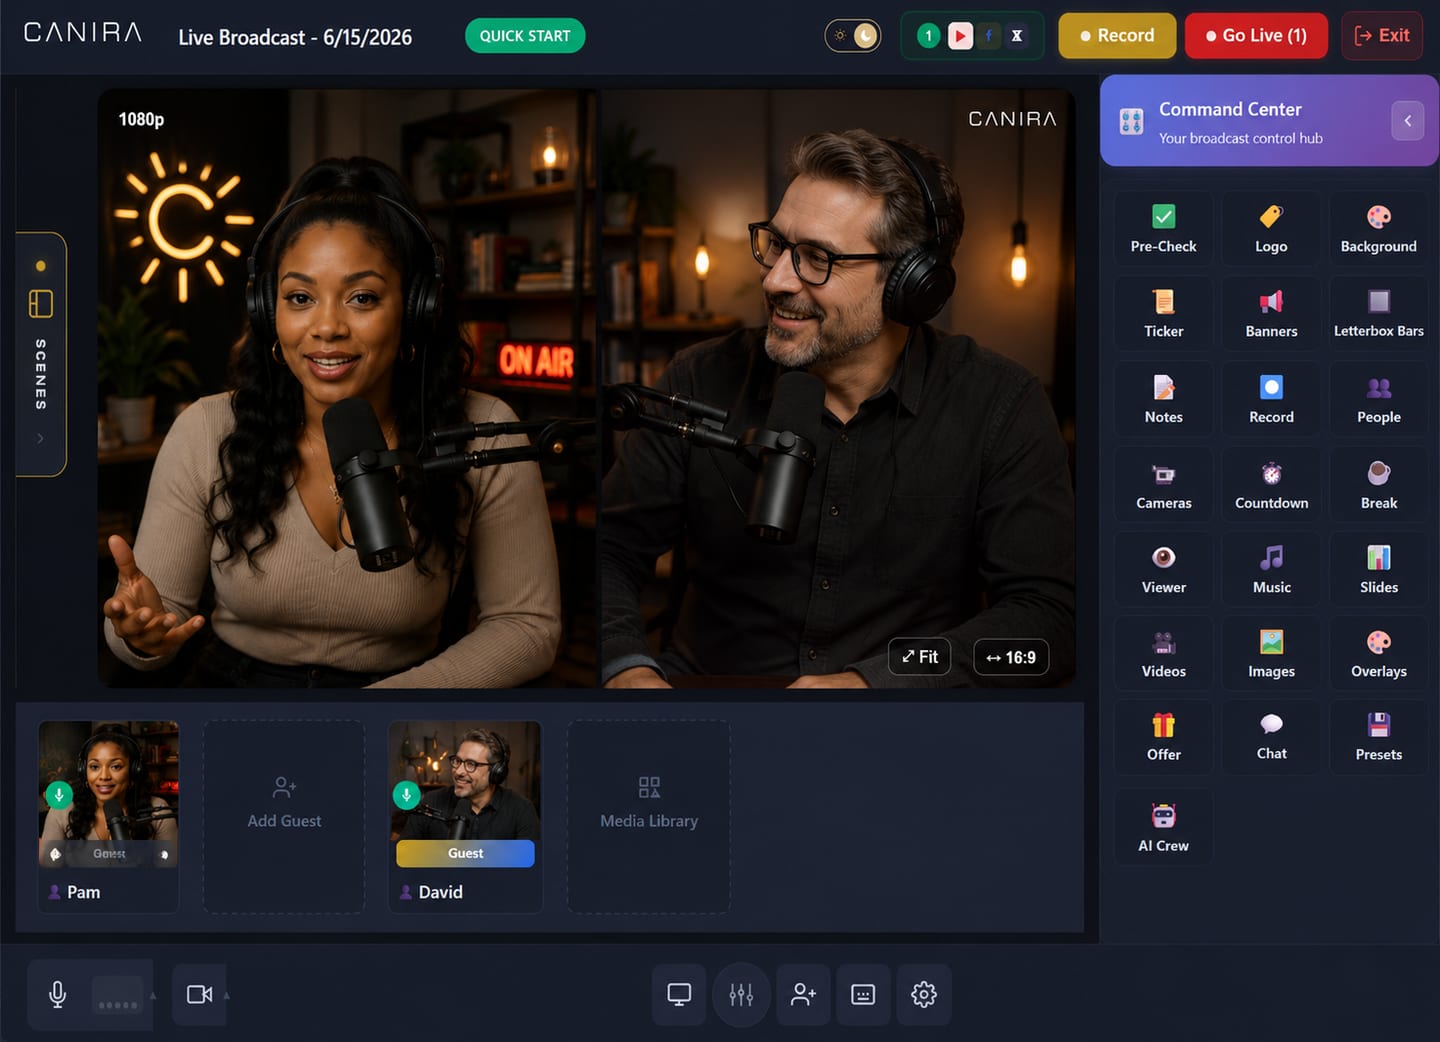
Task: Toggle the camera on/off button
Action: click(x=199, y=994)
